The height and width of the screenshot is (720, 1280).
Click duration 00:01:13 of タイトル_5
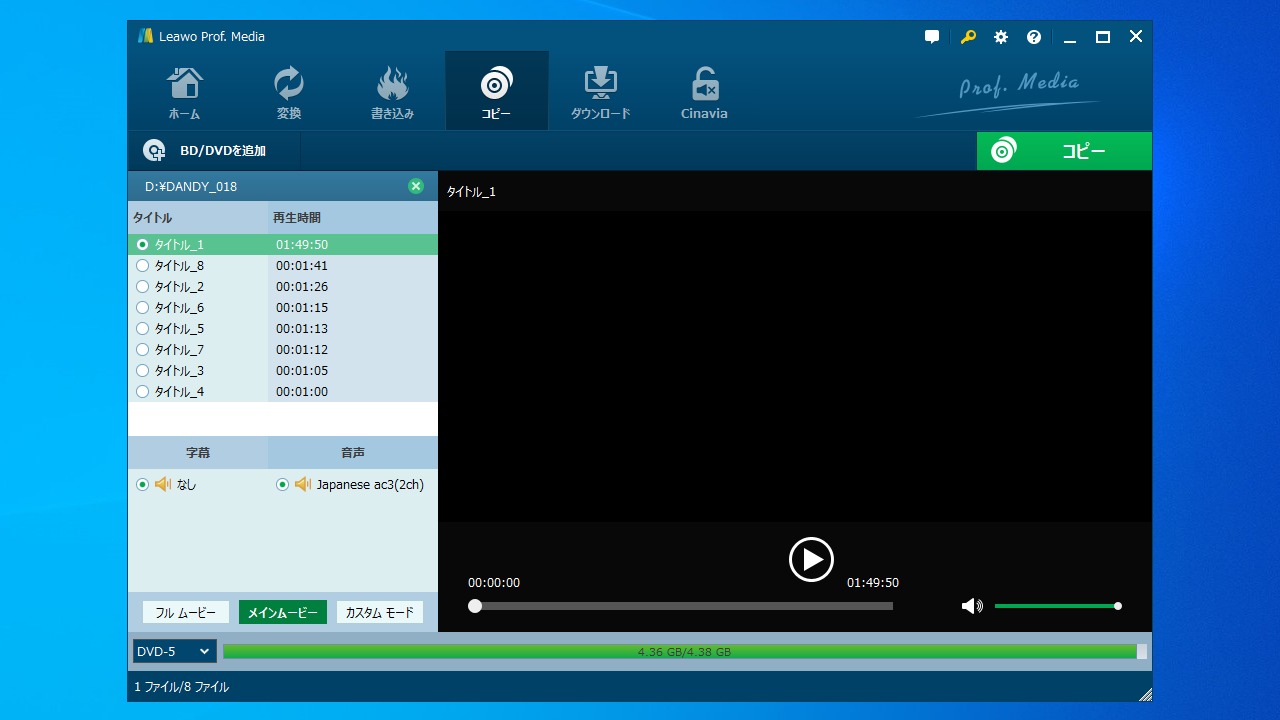click(302, 328)
